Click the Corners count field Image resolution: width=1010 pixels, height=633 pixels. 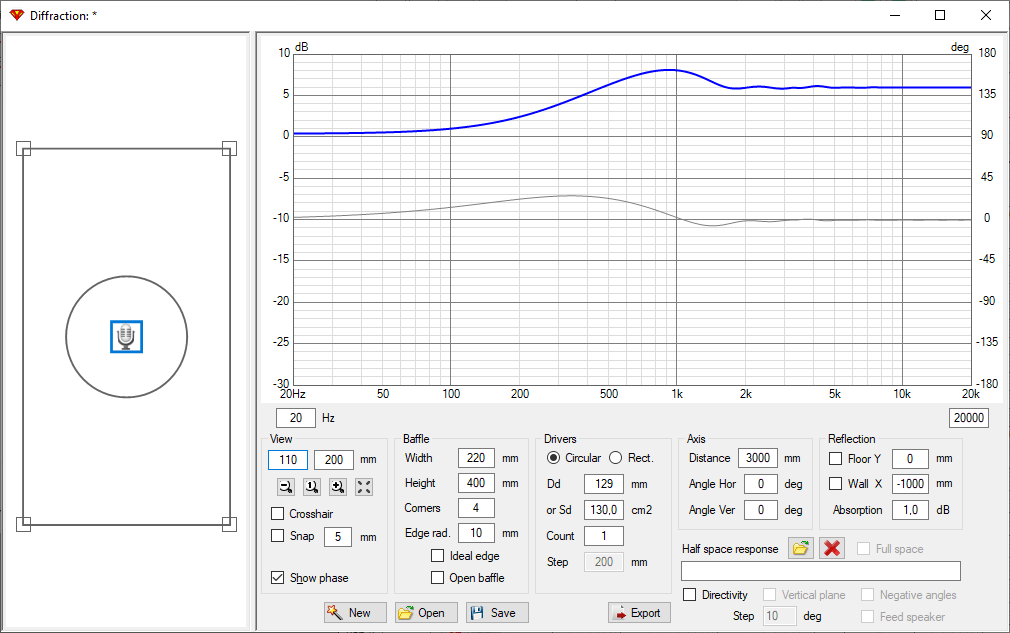coord(476,507)
